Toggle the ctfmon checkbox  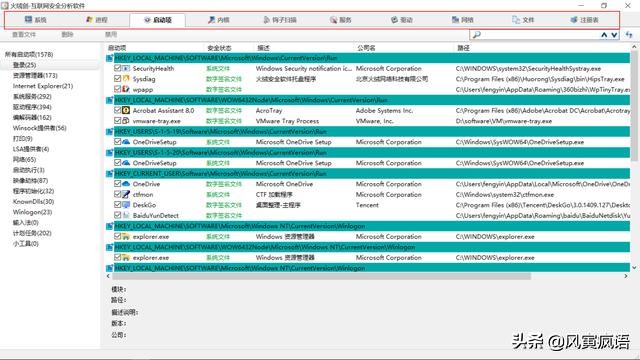(118, 194)
